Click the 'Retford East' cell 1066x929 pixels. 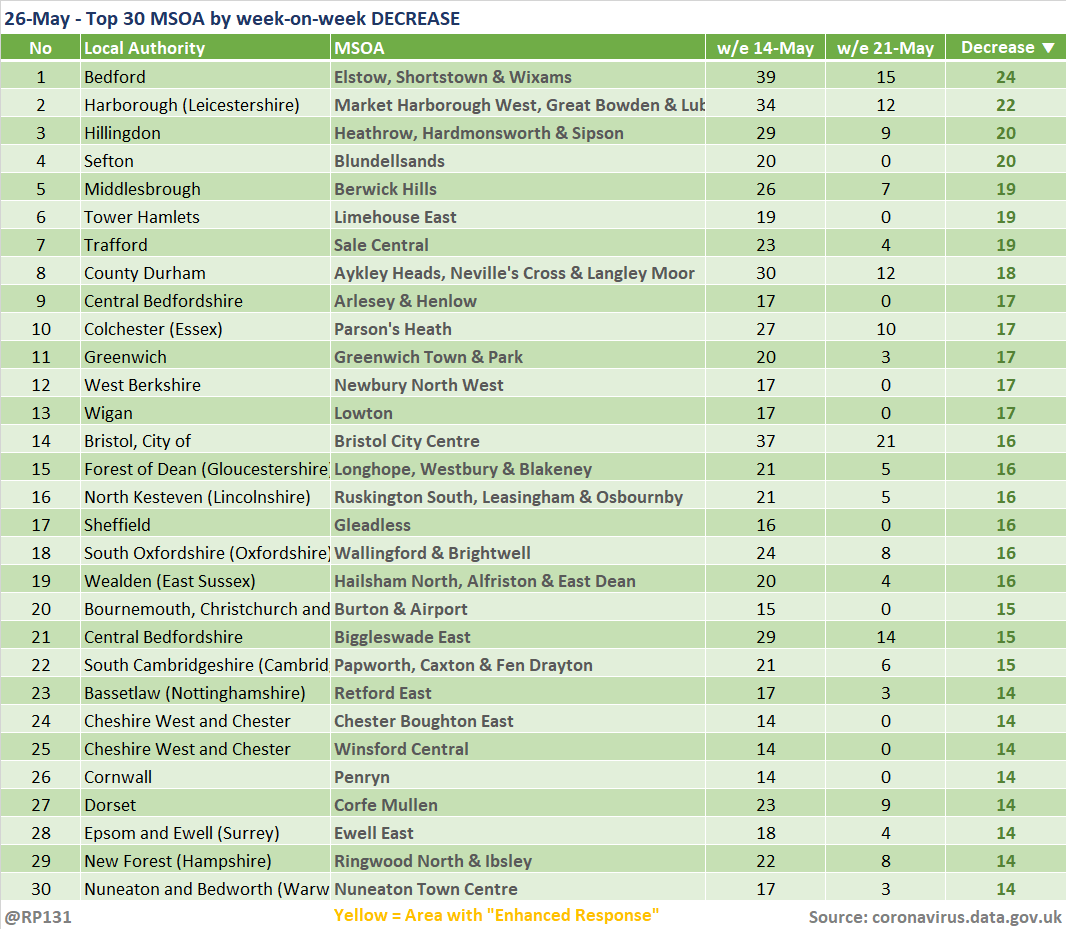518,692
